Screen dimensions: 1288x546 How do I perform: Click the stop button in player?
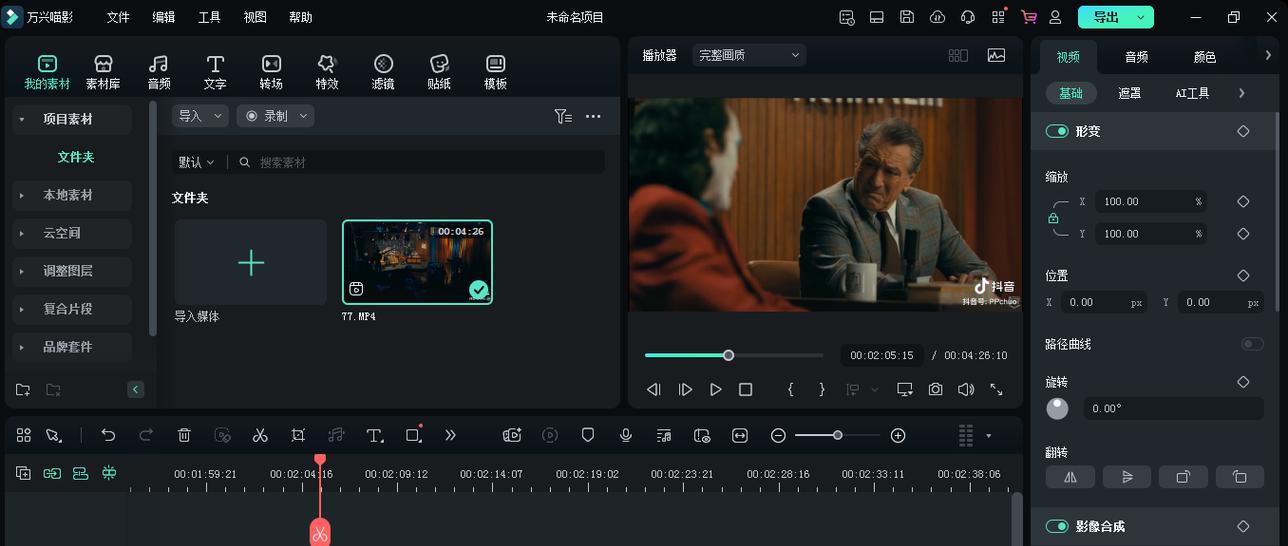[745, 389]
